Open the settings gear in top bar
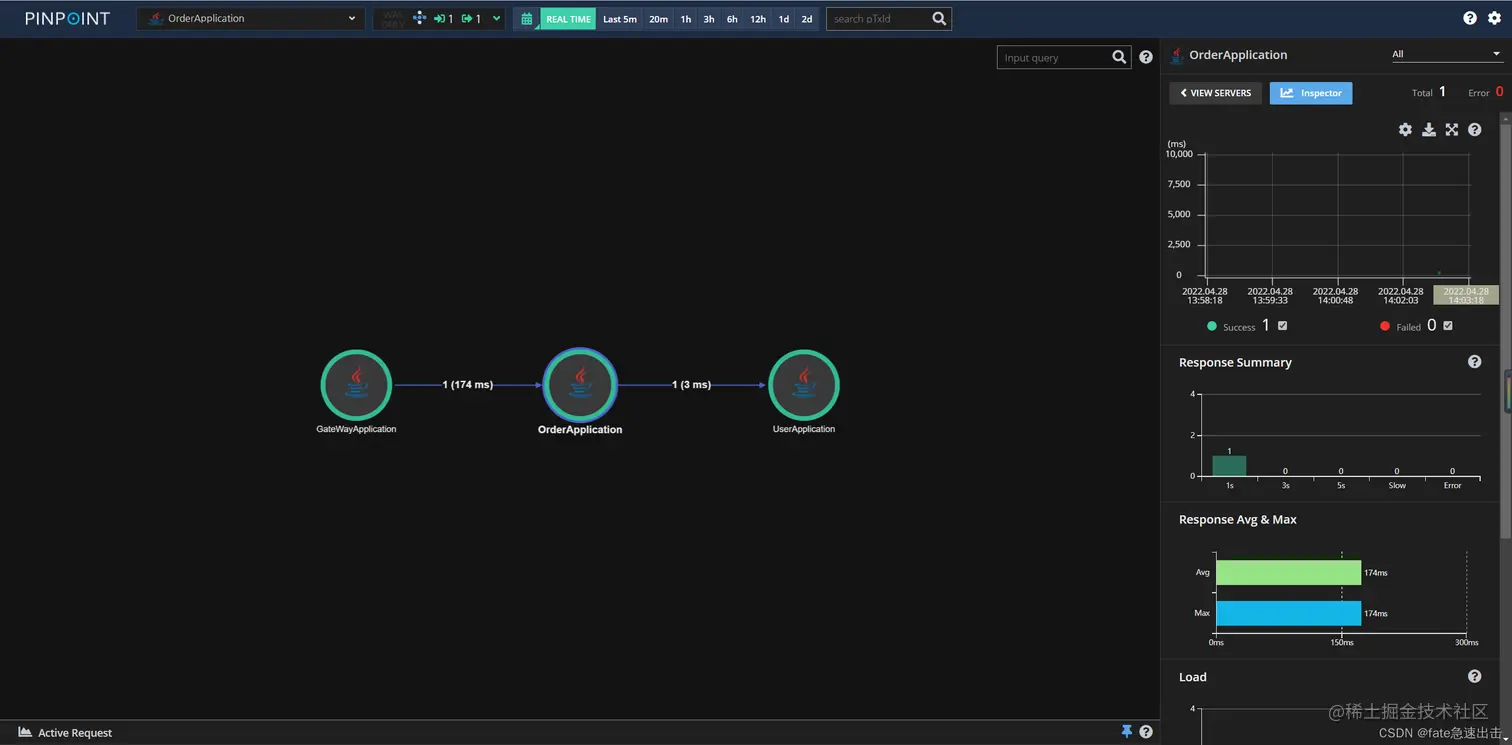The image size is (1512, 745). [1494, 18]
